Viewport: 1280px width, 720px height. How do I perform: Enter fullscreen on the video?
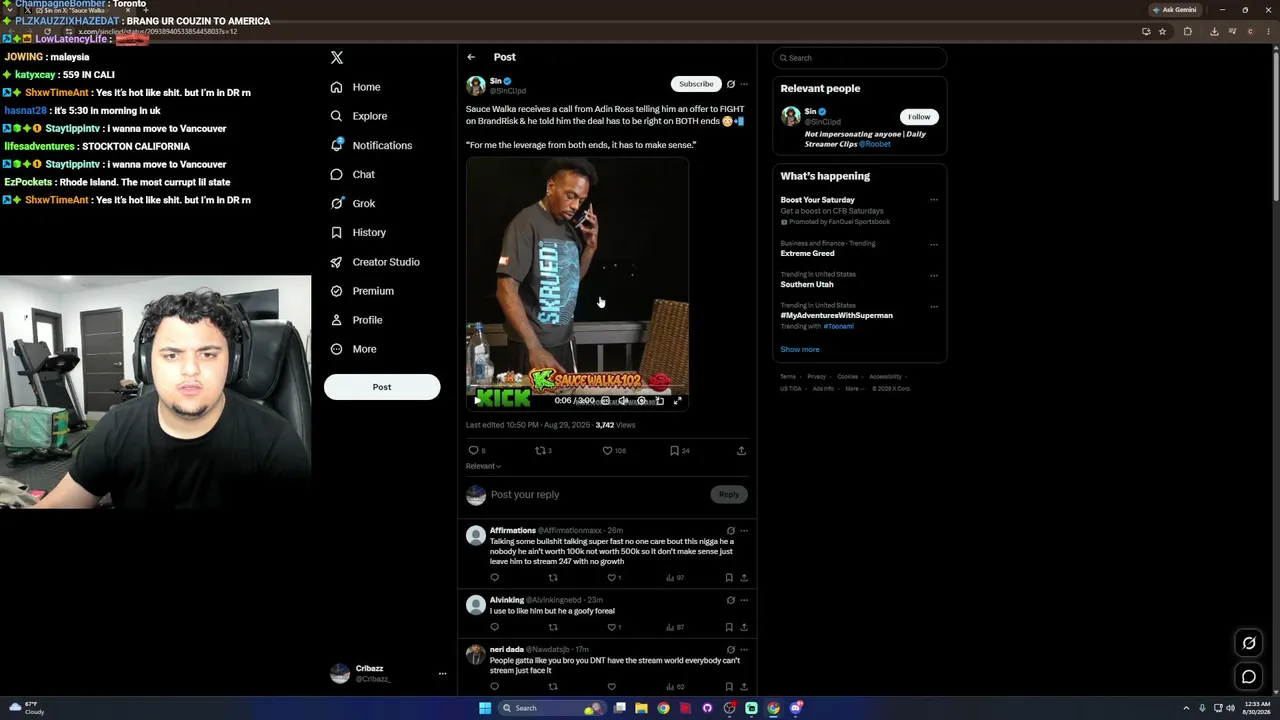[677, 401]
